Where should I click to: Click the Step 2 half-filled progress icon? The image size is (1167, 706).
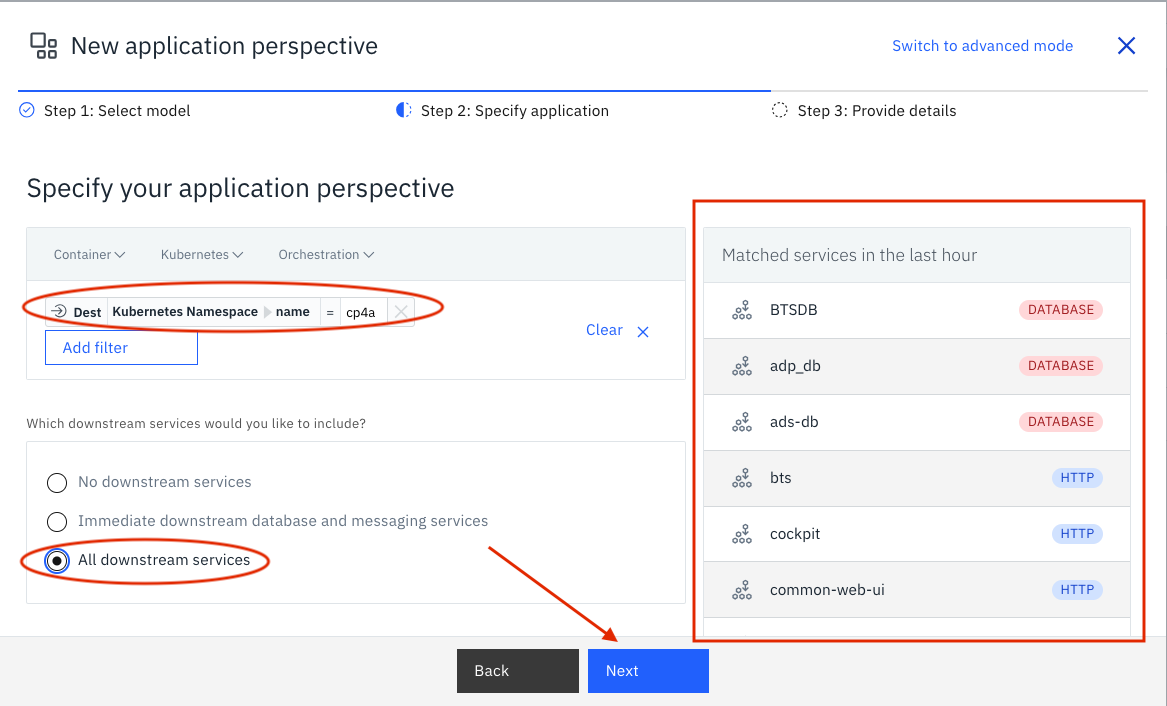pyautogui.click(x=403, y=110)
